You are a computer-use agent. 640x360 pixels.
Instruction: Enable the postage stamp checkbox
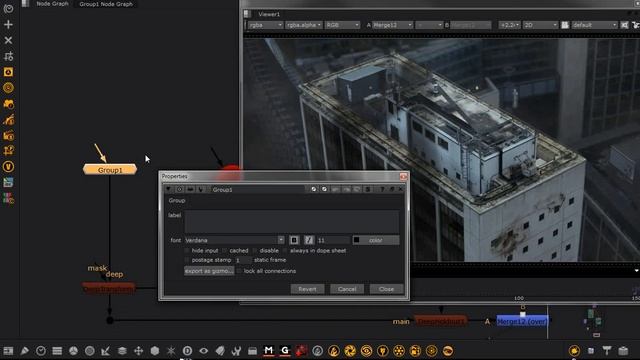pyautogui.click(x=187, y=260)
